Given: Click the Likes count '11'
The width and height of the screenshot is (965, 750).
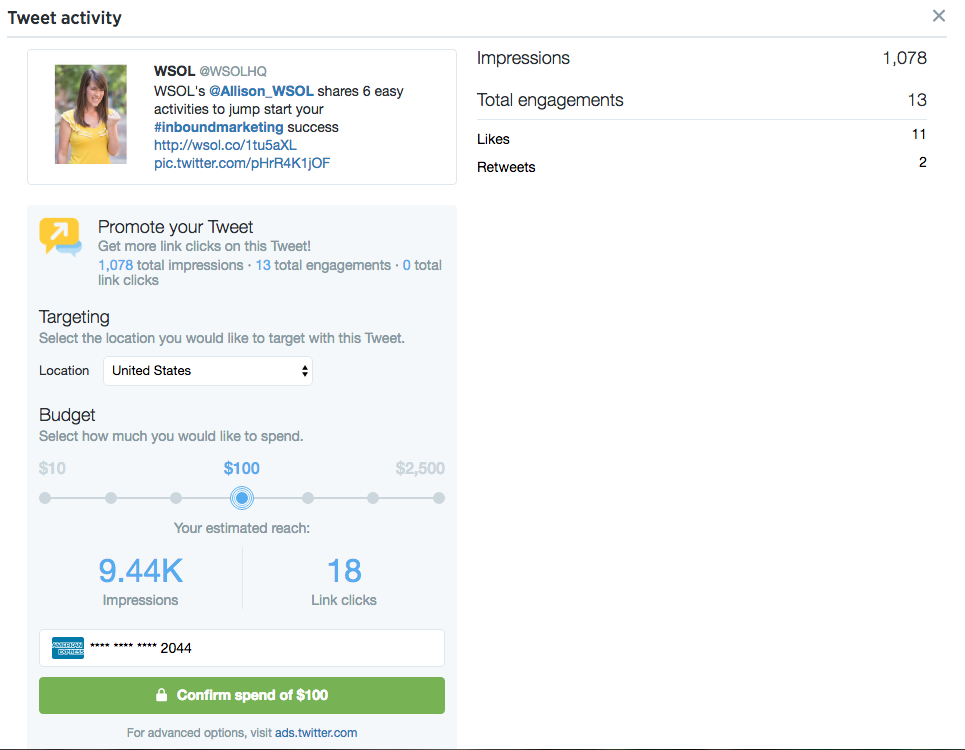Looking at the screenshot, I should click(x=919, y=134).
